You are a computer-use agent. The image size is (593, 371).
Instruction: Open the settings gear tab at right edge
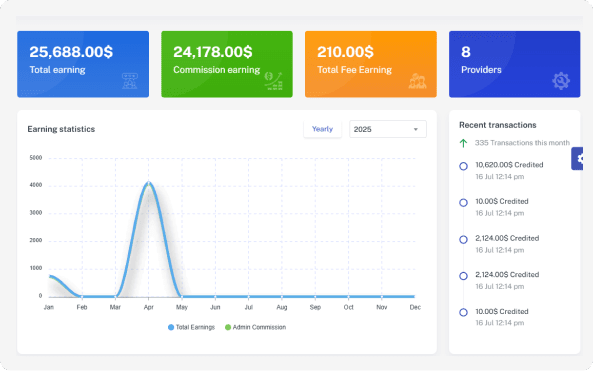pos(577,159)
